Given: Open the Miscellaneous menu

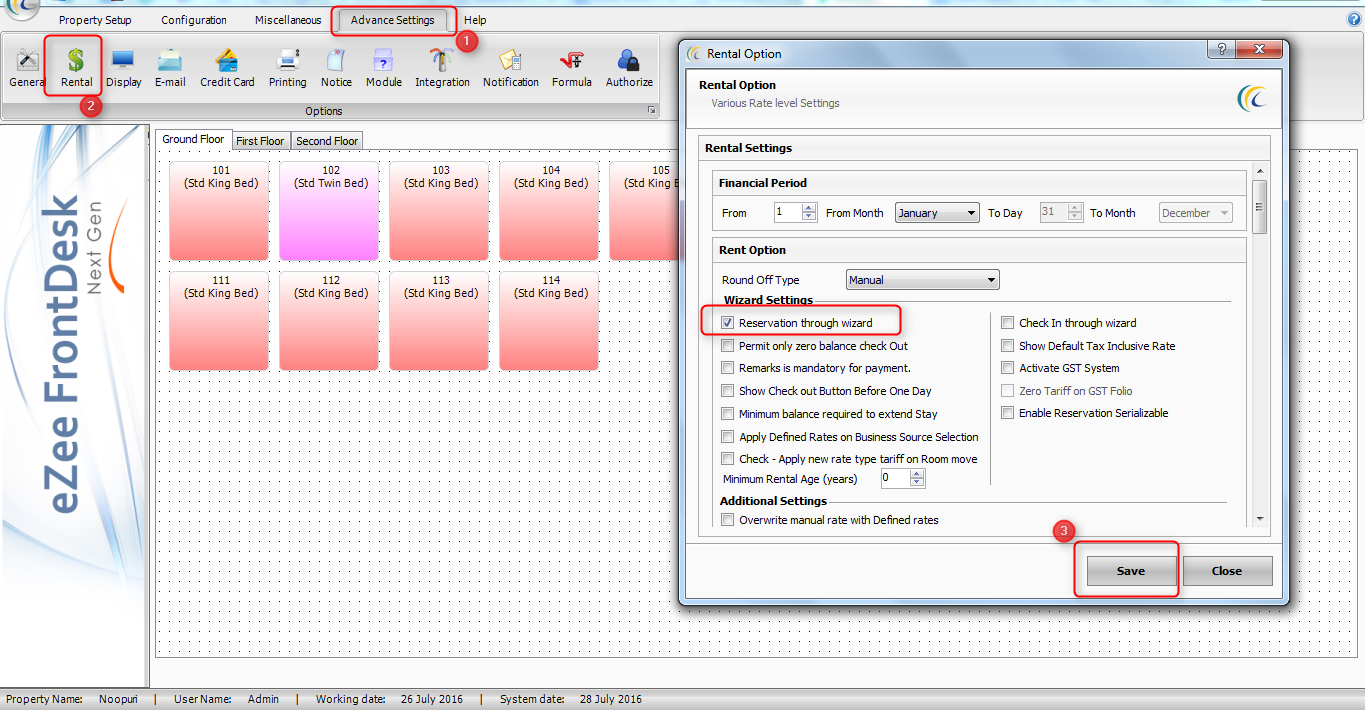Looking at the screenshot, I should (288, 20).
